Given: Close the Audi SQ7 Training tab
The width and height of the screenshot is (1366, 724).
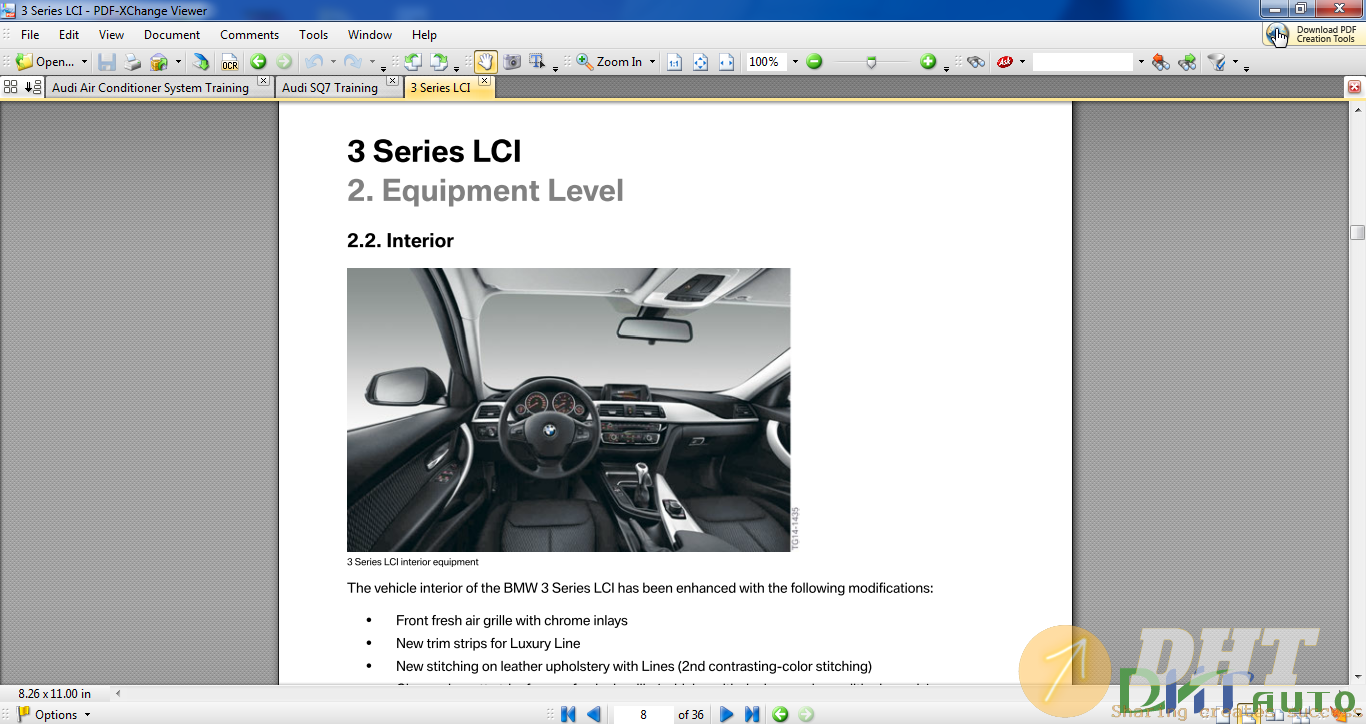Looking at the screenshot, I should coord(392,81).
